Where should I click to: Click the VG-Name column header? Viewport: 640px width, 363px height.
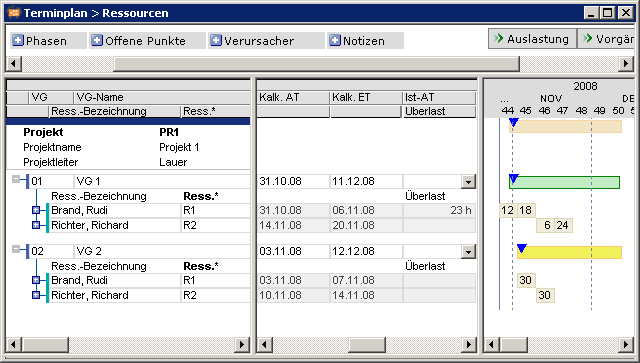[162, 97]
